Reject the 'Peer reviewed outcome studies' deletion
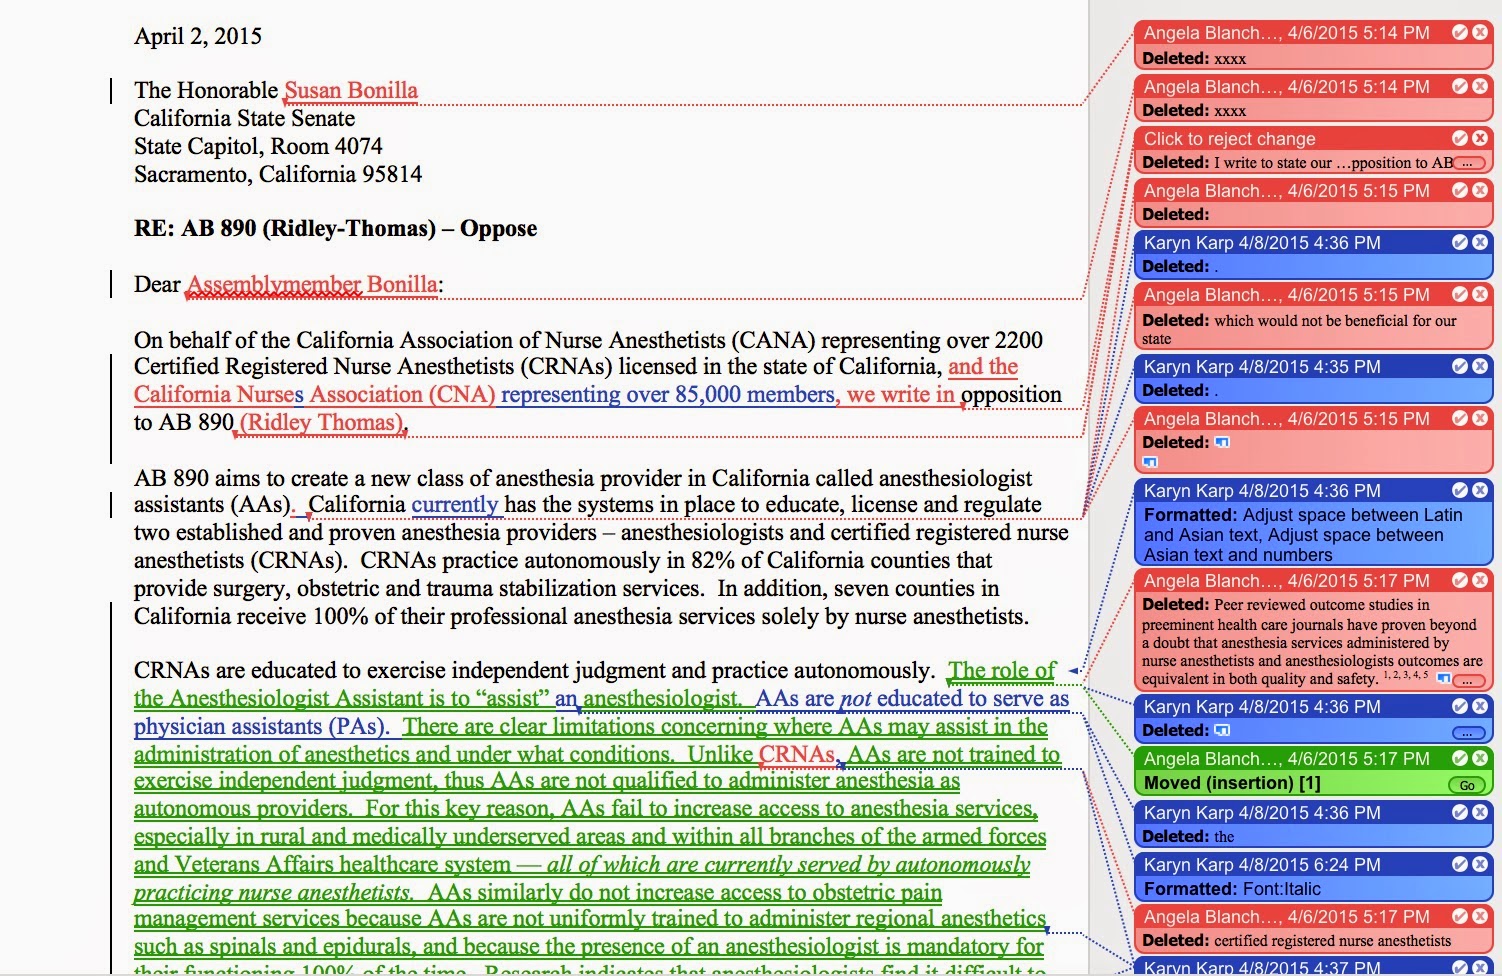 [x=1480, y=580]
